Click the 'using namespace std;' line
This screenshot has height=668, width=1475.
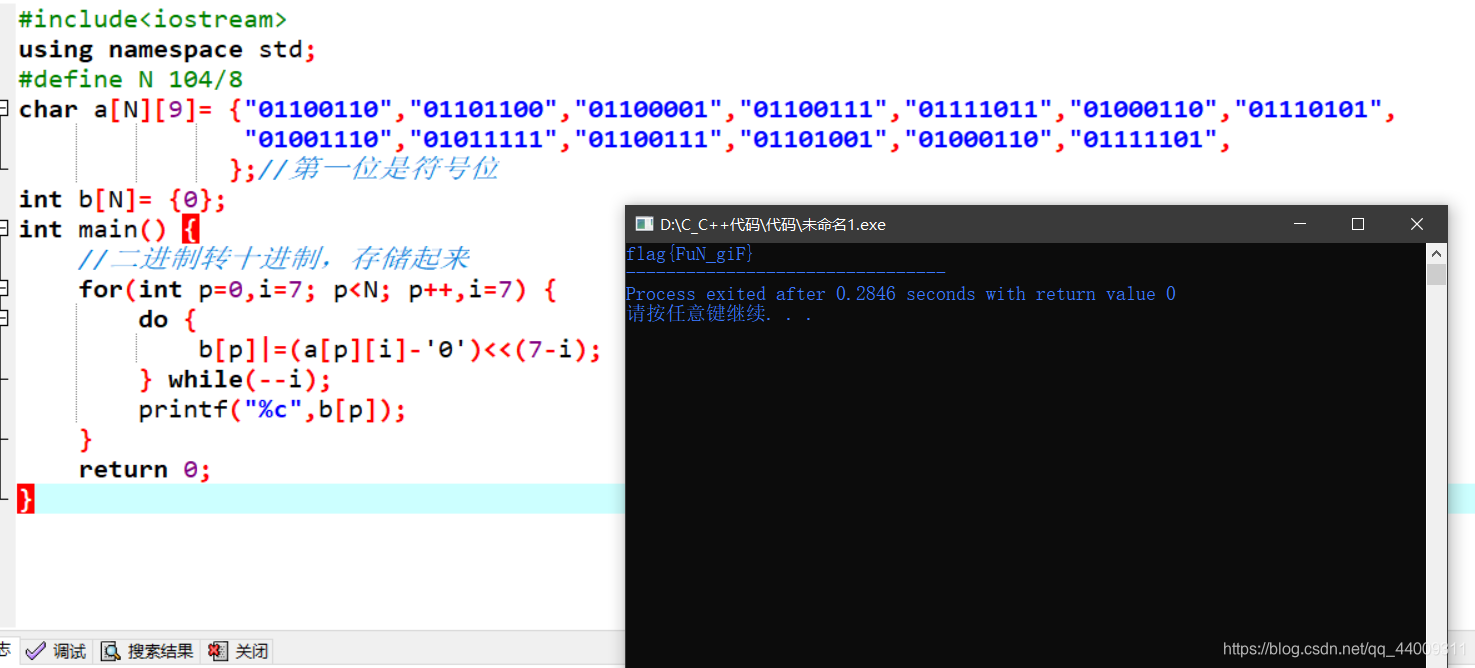(167, 49)
